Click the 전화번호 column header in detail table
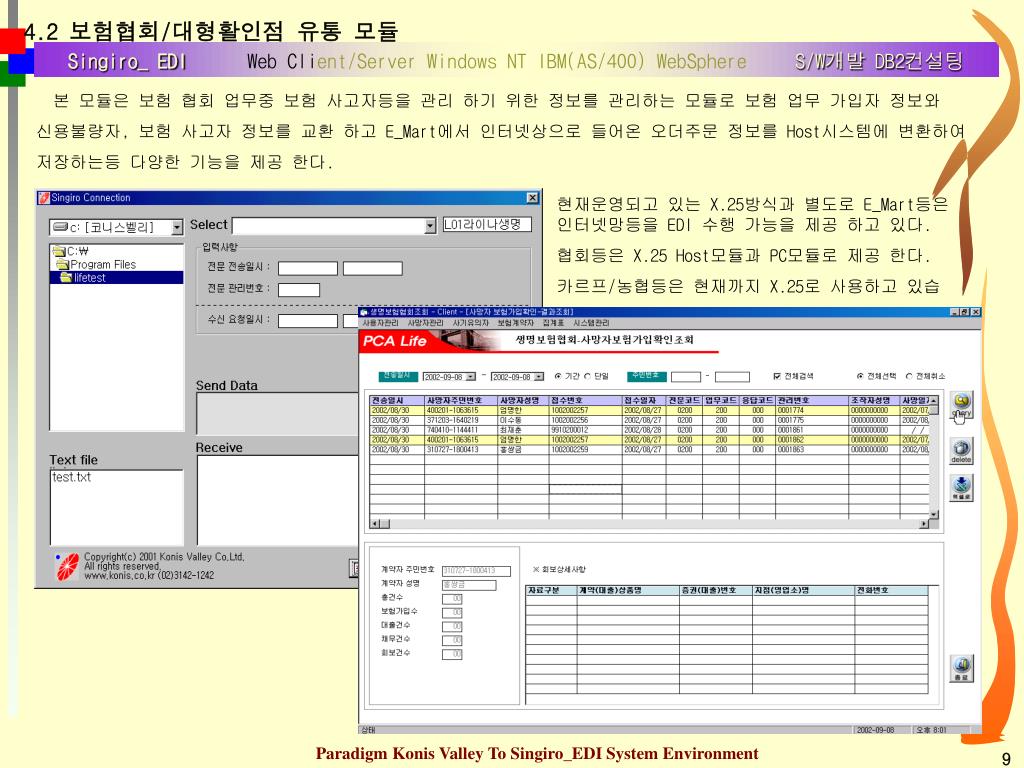Viewport: 1024px width, 768px height. pos(891,590)
